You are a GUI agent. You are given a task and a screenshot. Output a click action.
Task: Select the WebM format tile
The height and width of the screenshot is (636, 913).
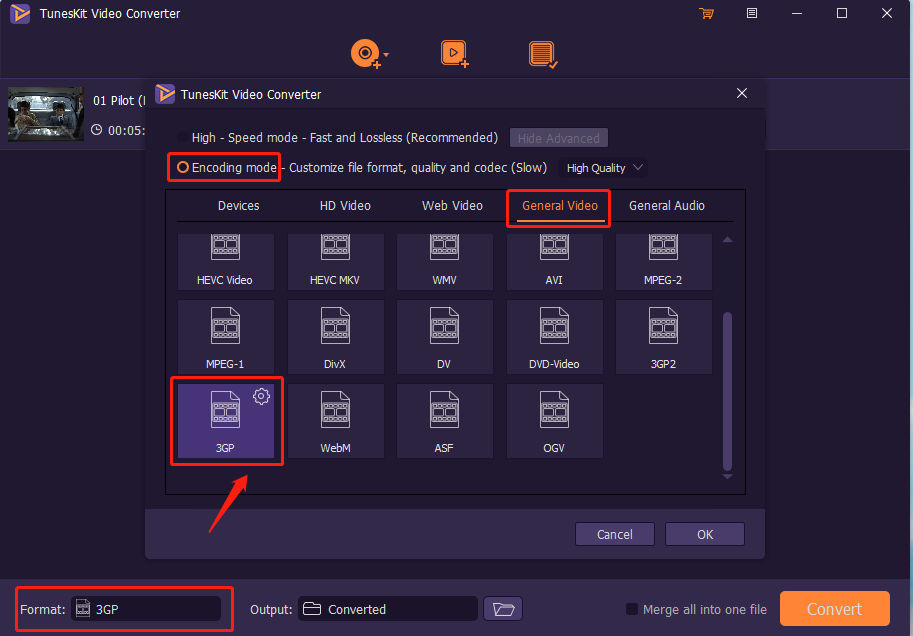click(x=335, y=421)
